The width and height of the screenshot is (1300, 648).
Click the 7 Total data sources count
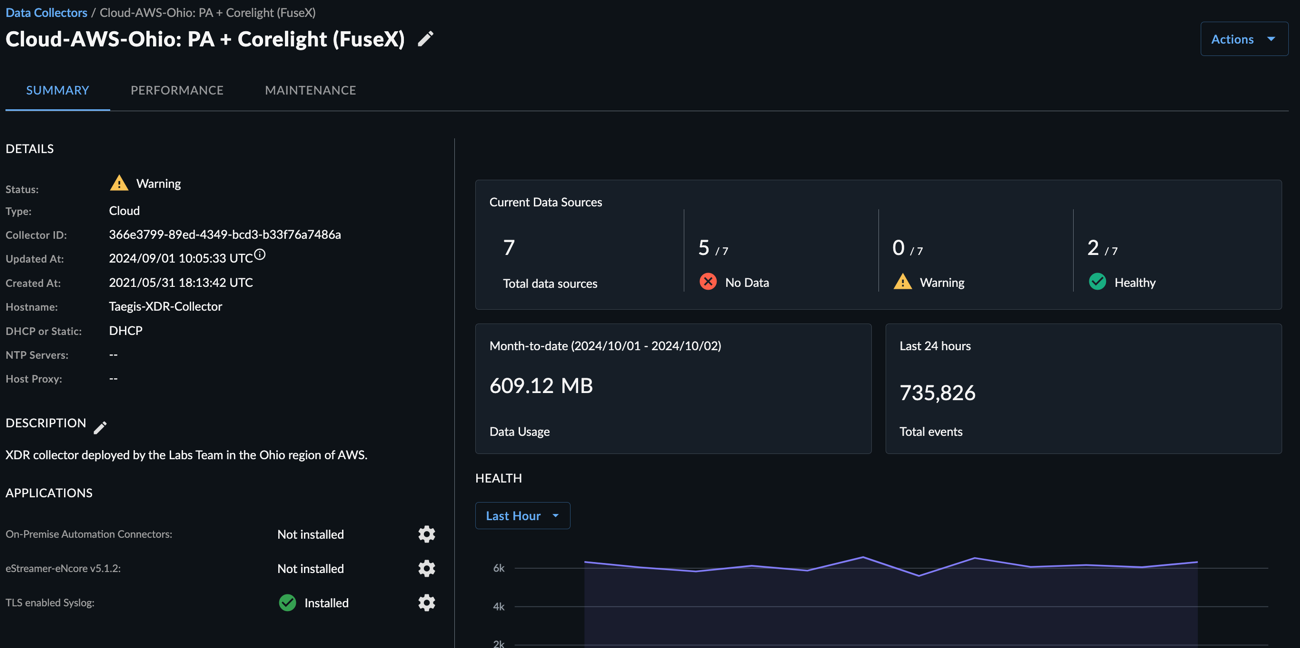509,247
